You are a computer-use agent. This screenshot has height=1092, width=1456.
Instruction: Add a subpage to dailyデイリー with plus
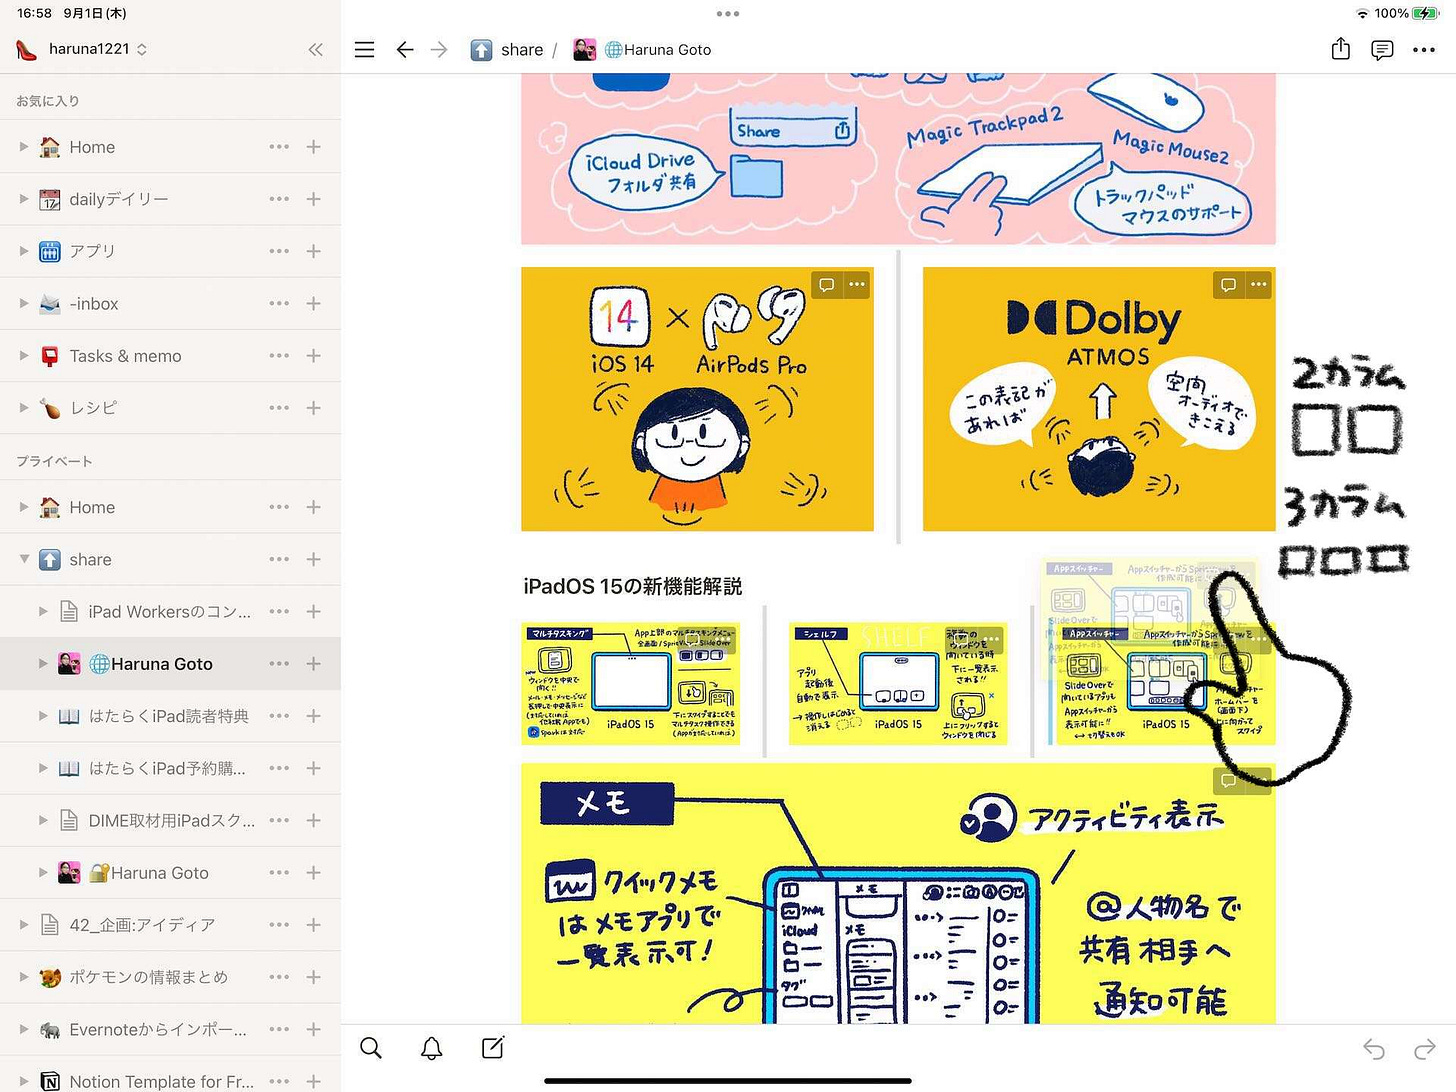313,199
